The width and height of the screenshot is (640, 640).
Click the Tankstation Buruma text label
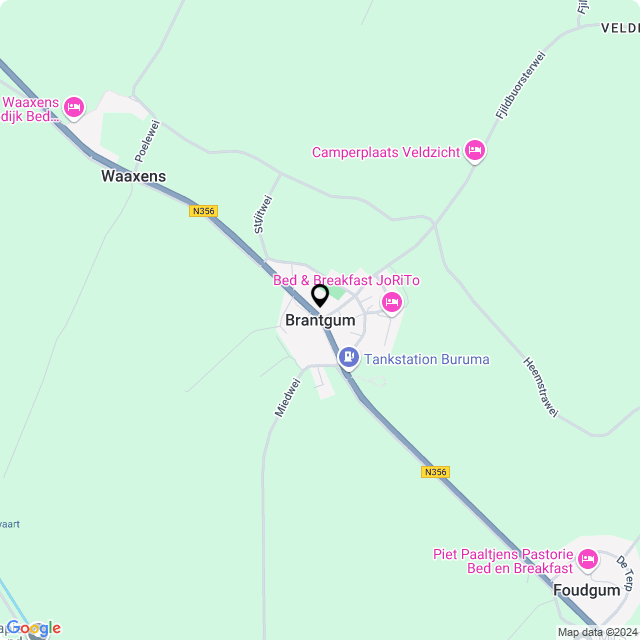click(x=427, y=359)
